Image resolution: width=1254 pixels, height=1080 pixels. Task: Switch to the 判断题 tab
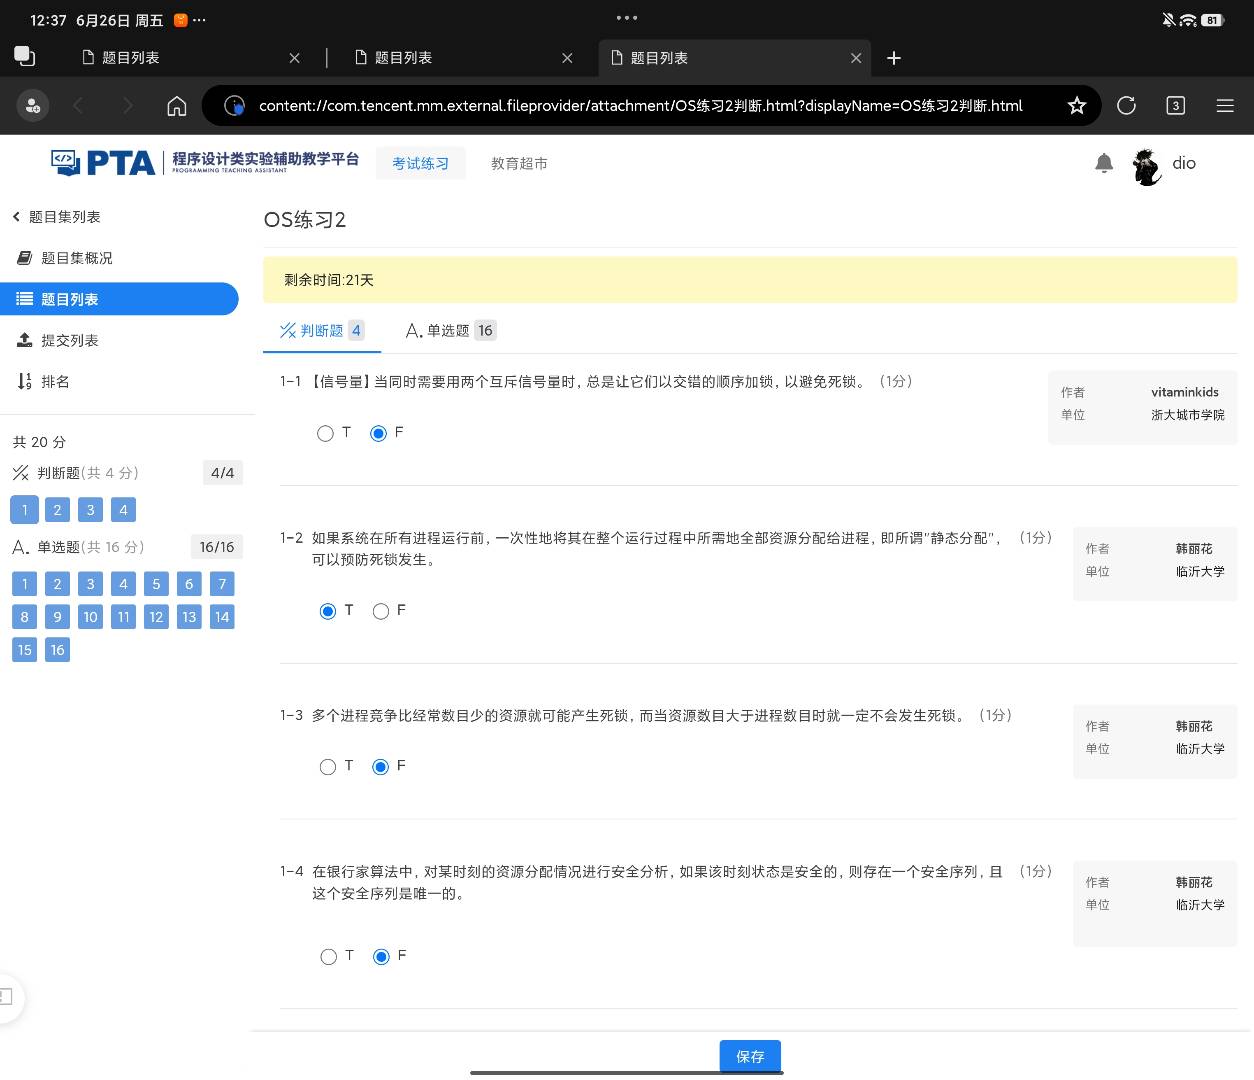pyautogui.click(x=322, y=331)
